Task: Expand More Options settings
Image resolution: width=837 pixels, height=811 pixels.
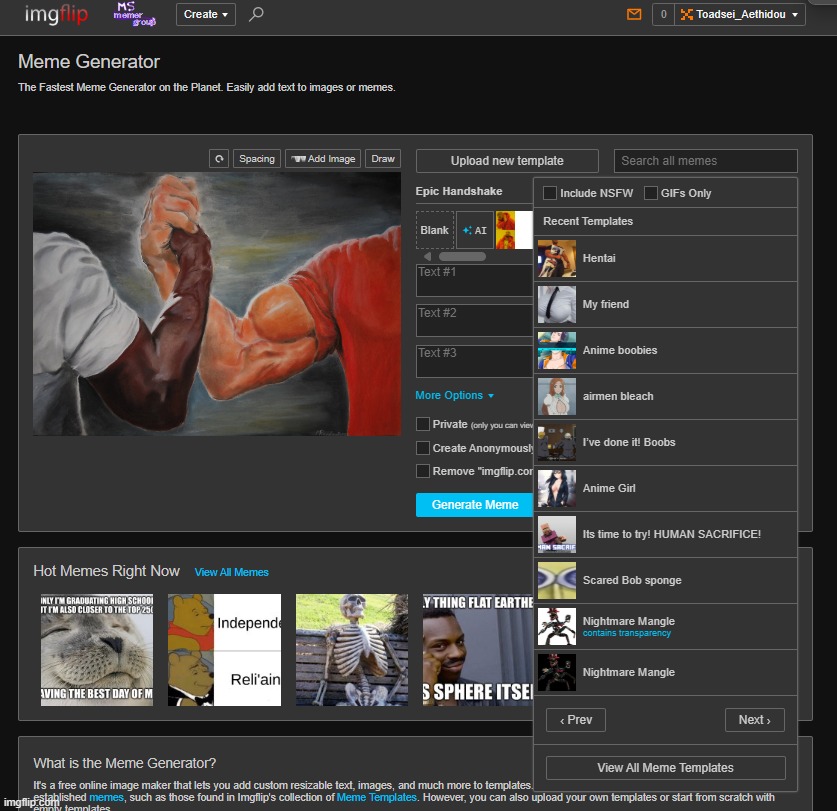Action: [x=455, y=395]
